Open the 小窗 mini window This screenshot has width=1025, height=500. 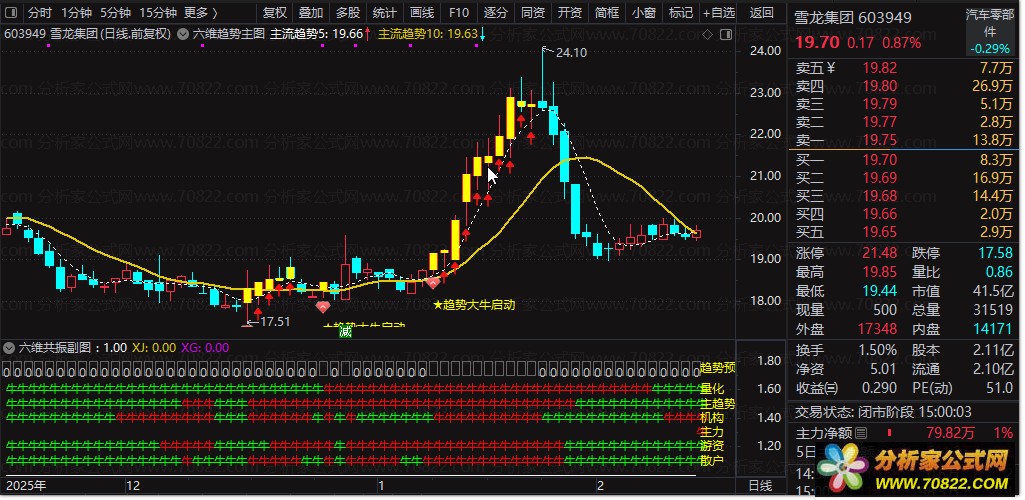[x=645, y=12]
